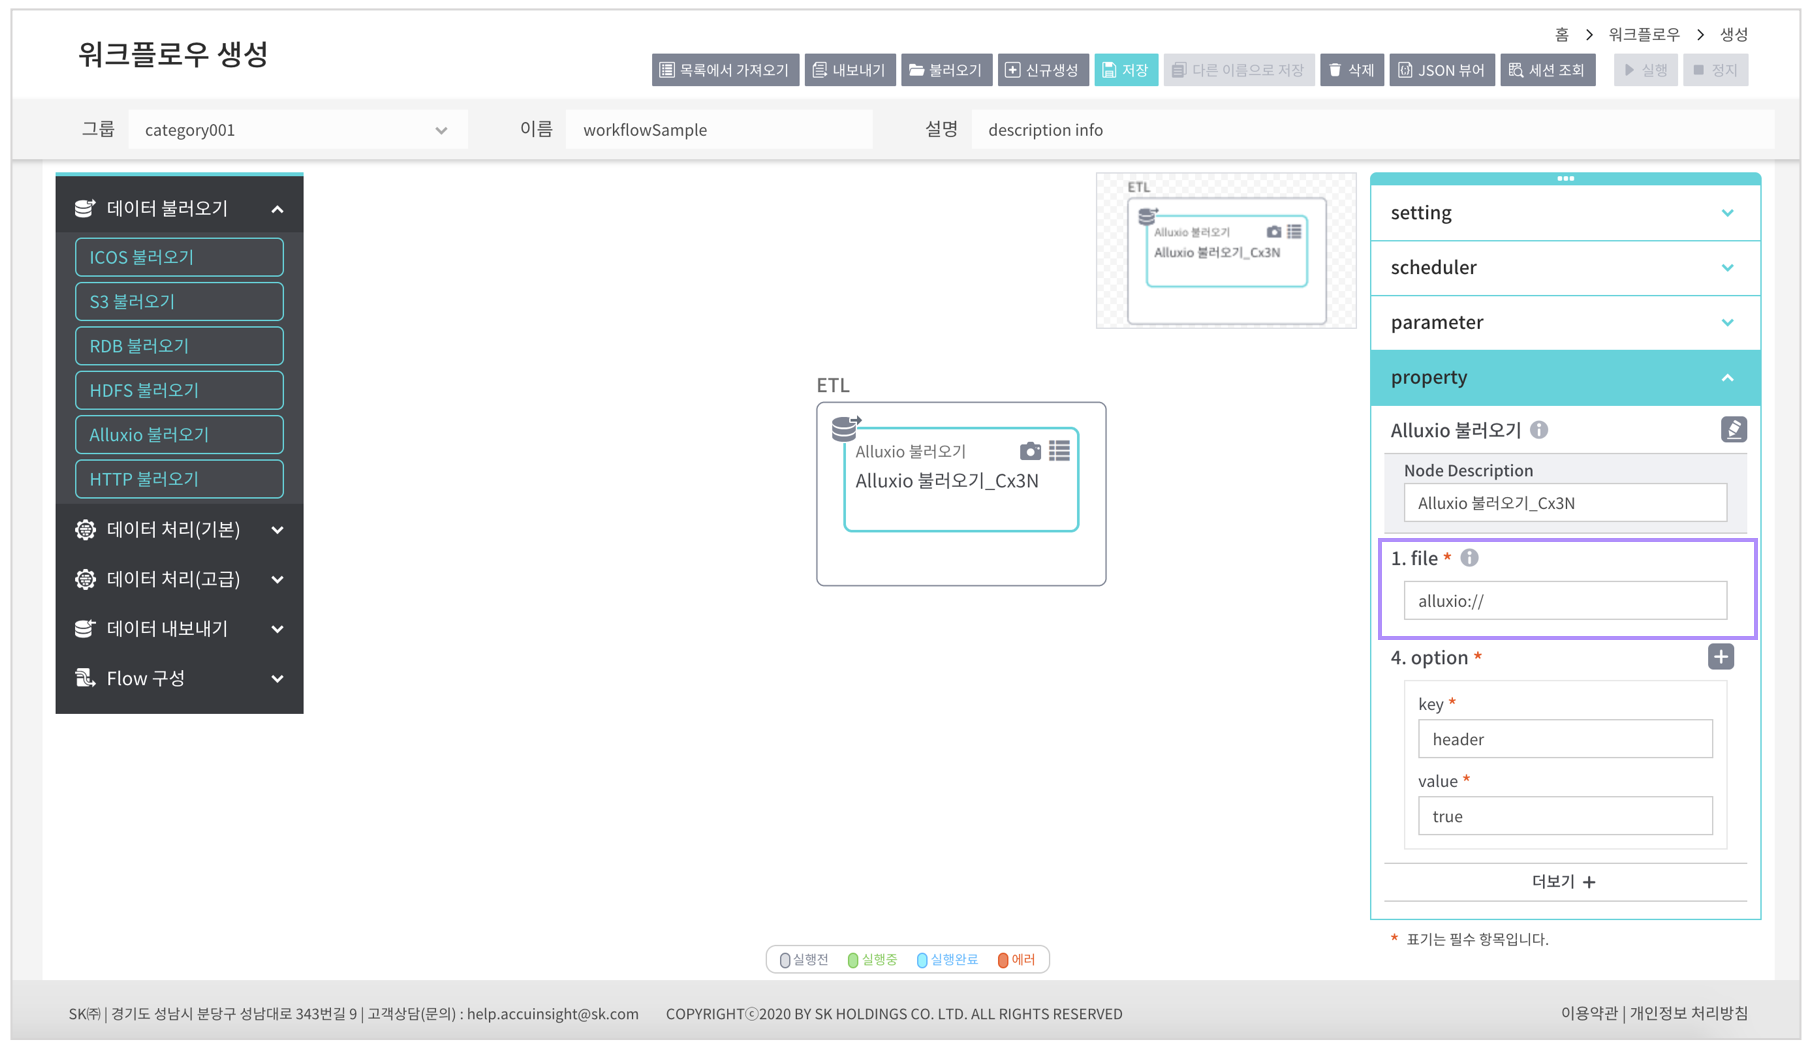Open 세션 조회 session lookup
1816x1050 pixels.
pos(1547,70)
